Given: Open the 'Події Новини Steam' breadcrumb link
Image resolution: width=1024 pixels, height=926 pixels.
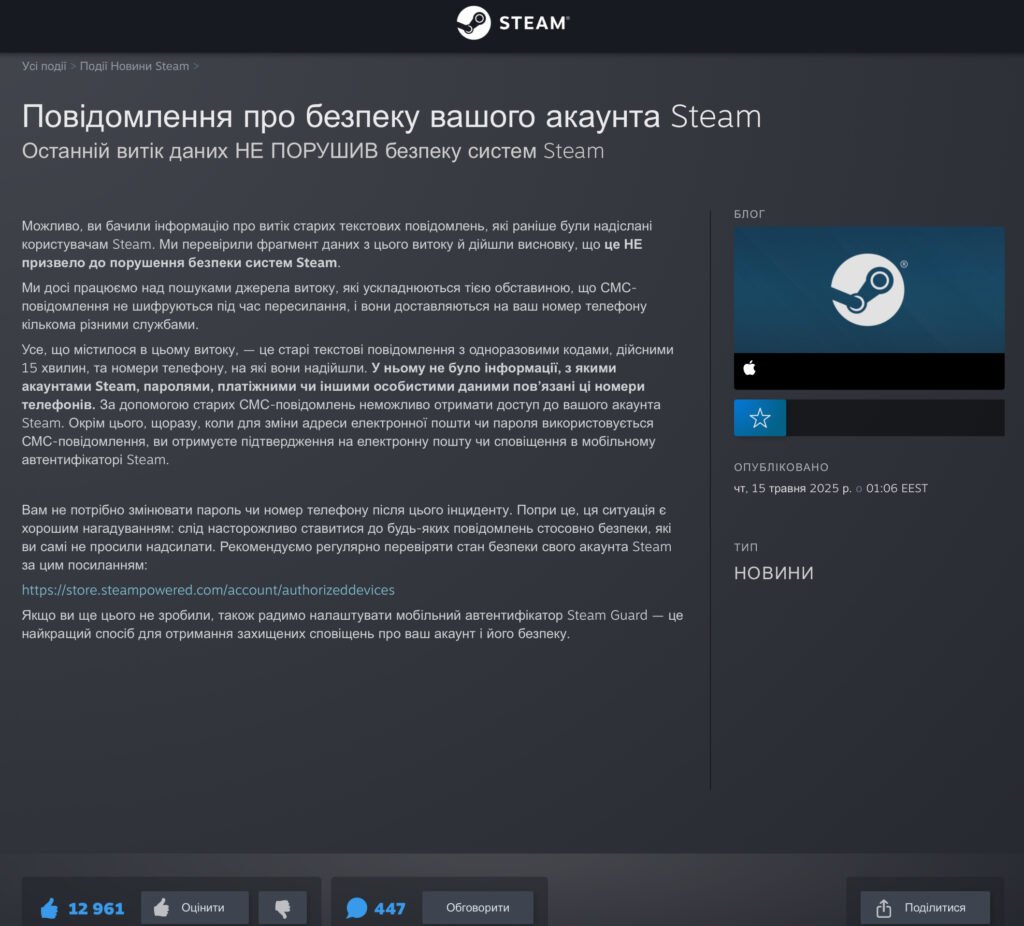Looking at the screenshot, I should (x=134, y=66).
